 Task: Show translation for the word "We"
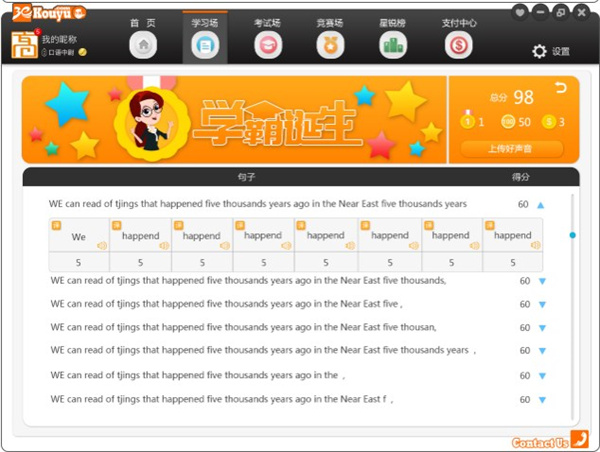tap(56, 225)
